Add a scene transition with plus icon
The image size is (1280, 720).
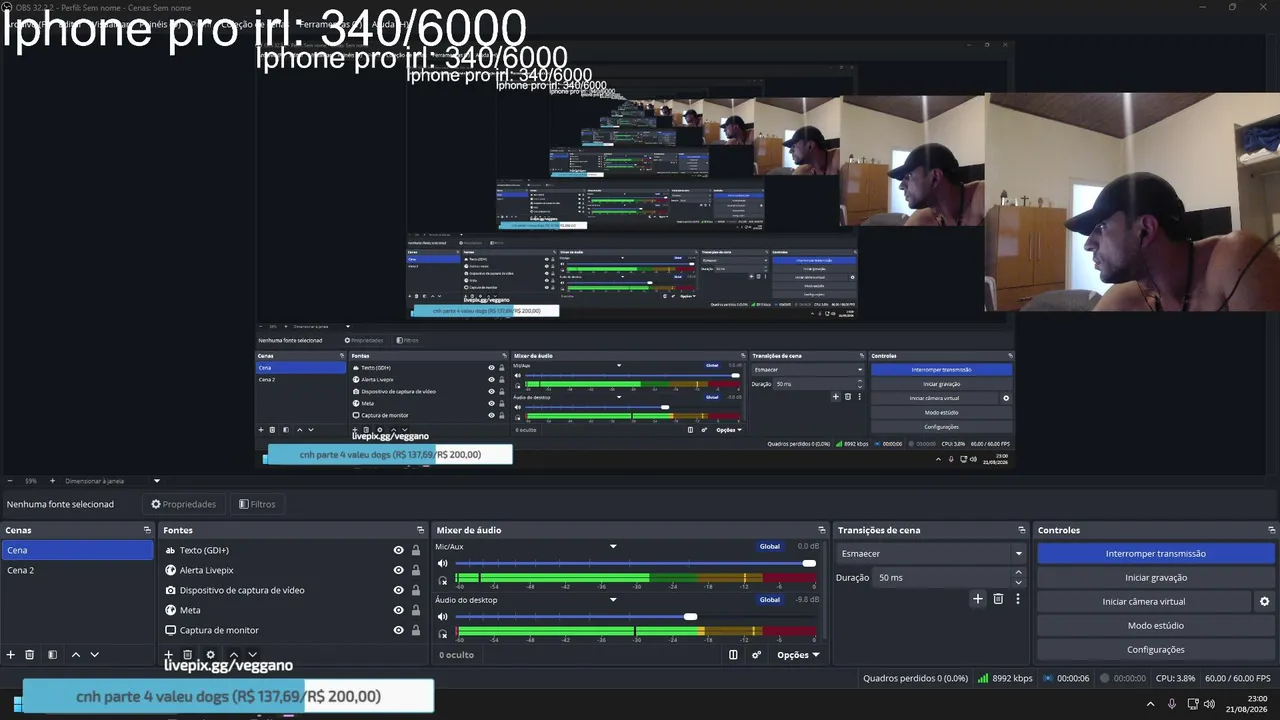point(978,599)
